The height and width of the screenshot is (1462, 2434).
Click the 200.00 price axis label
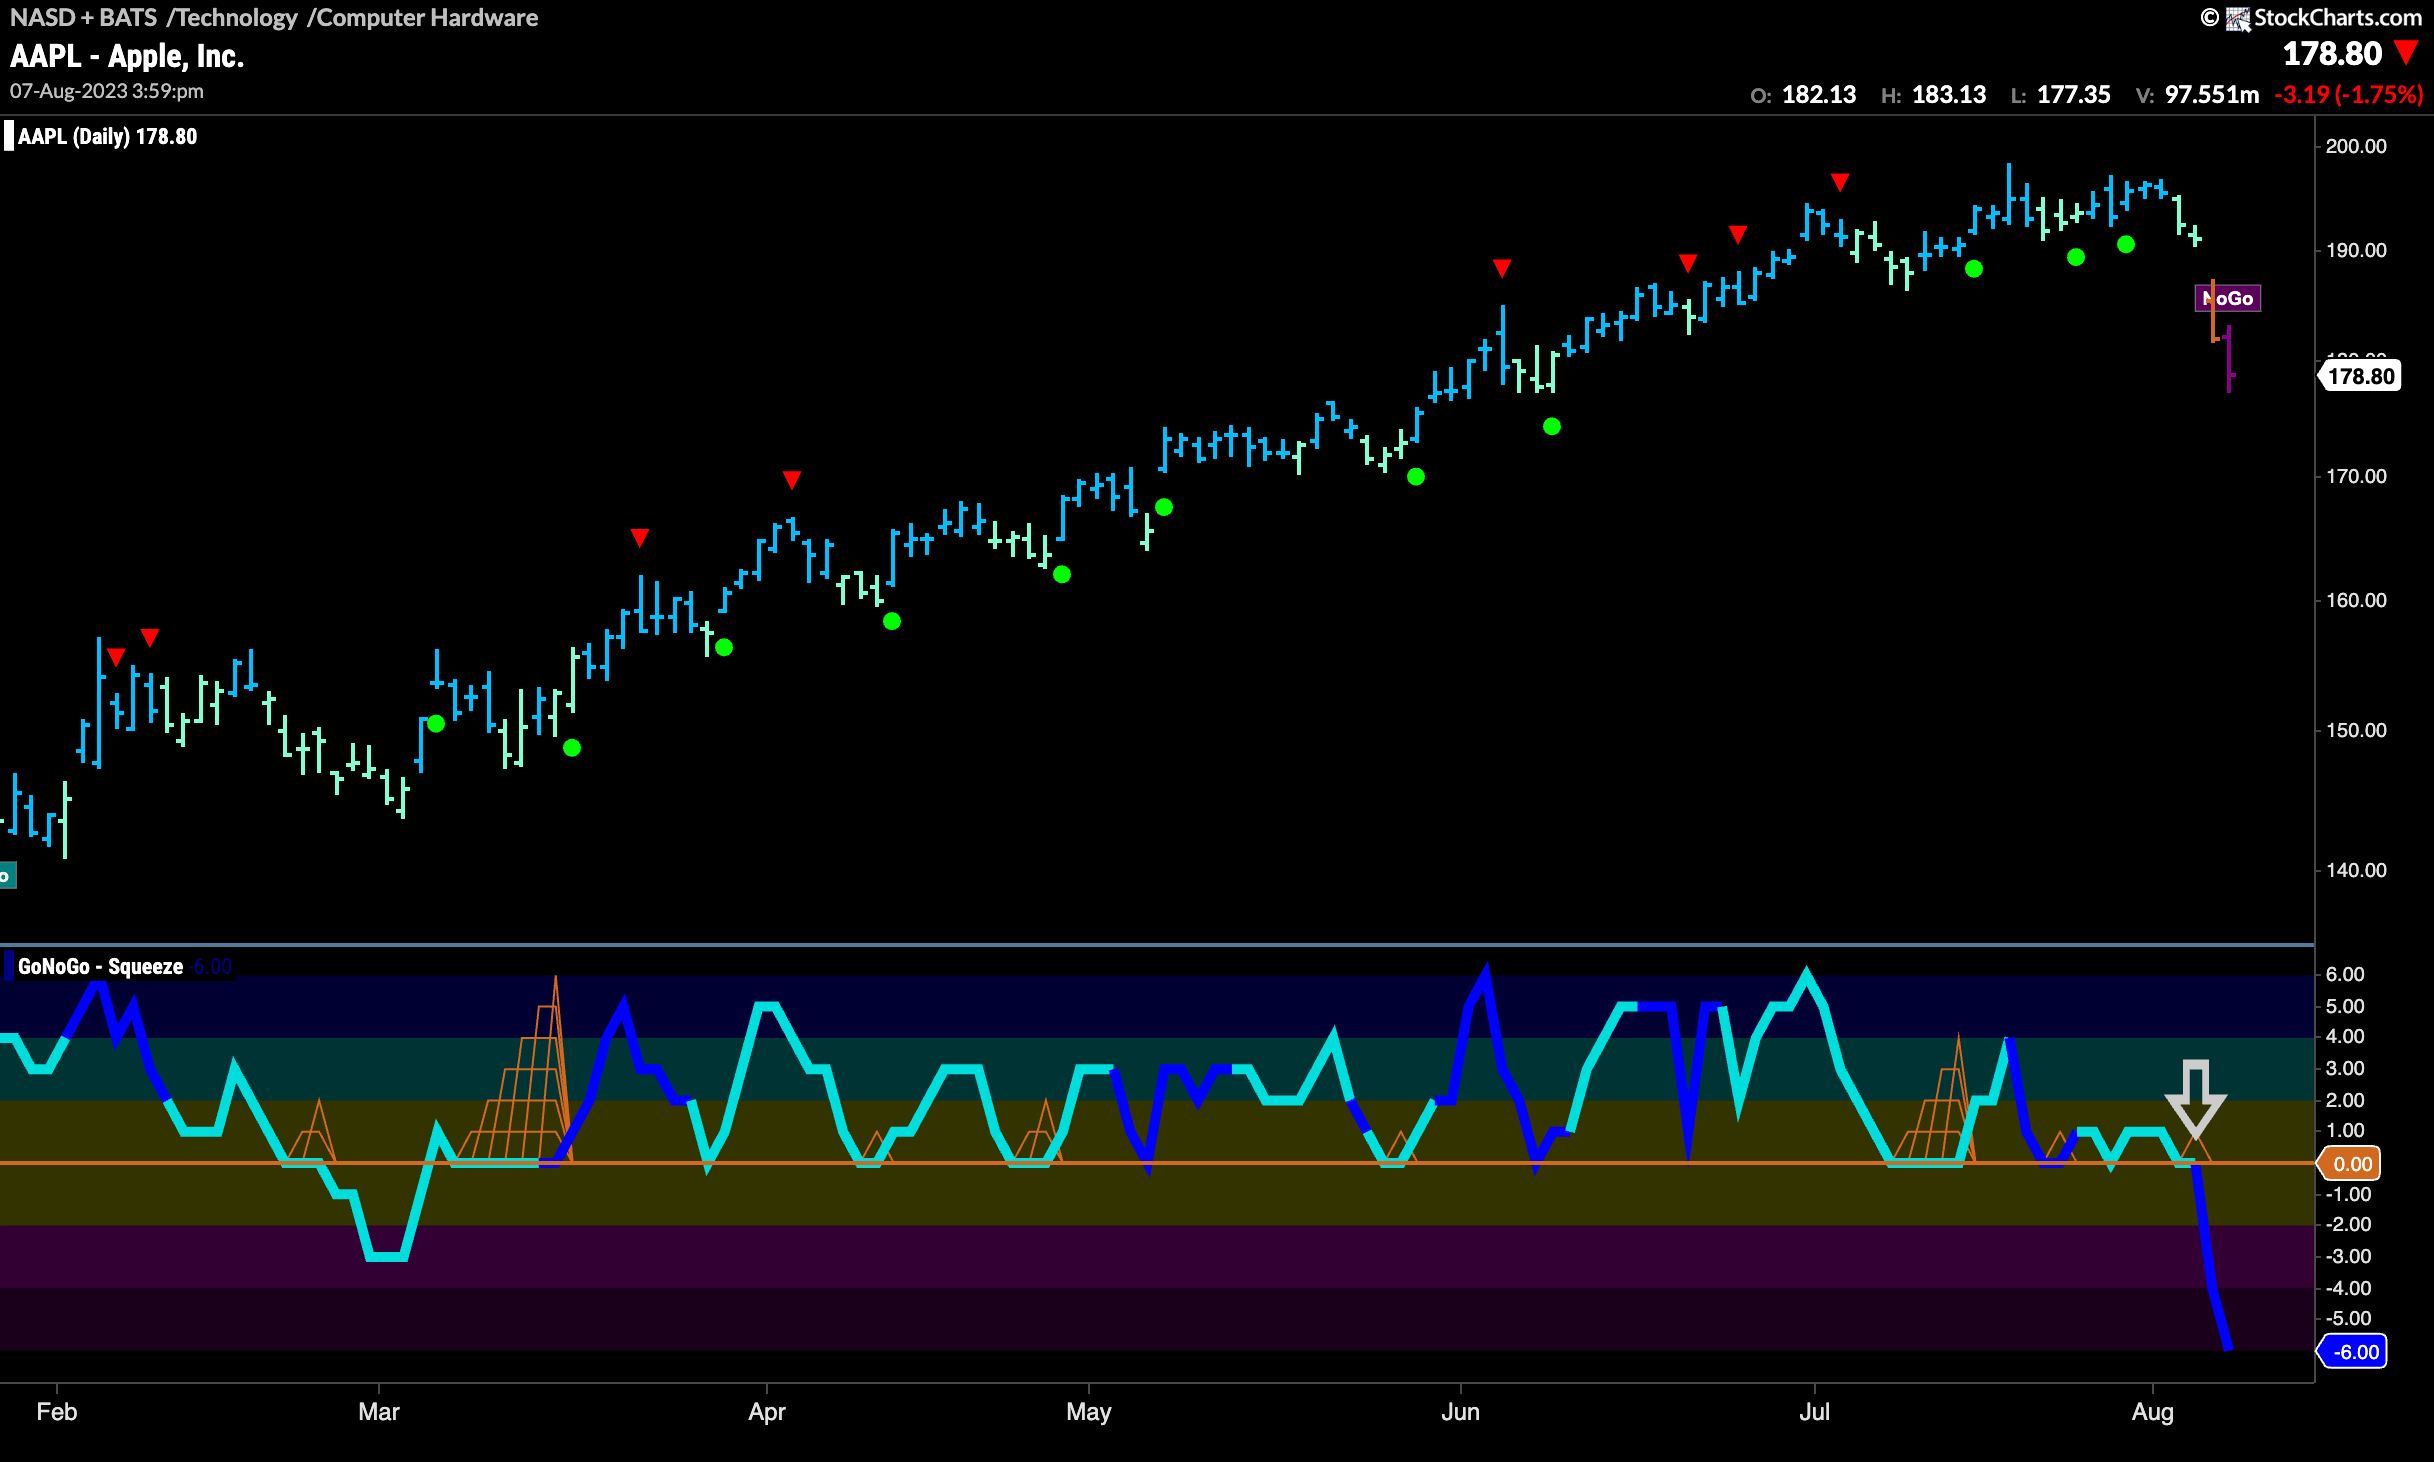(2356, 146)
